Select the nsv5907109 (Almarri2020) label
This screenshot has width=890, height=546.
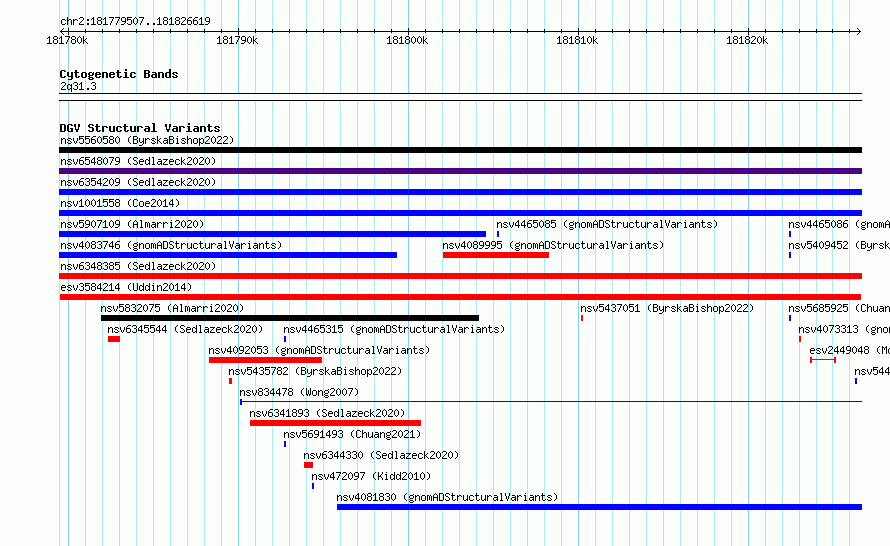click(x=132, y=224)
